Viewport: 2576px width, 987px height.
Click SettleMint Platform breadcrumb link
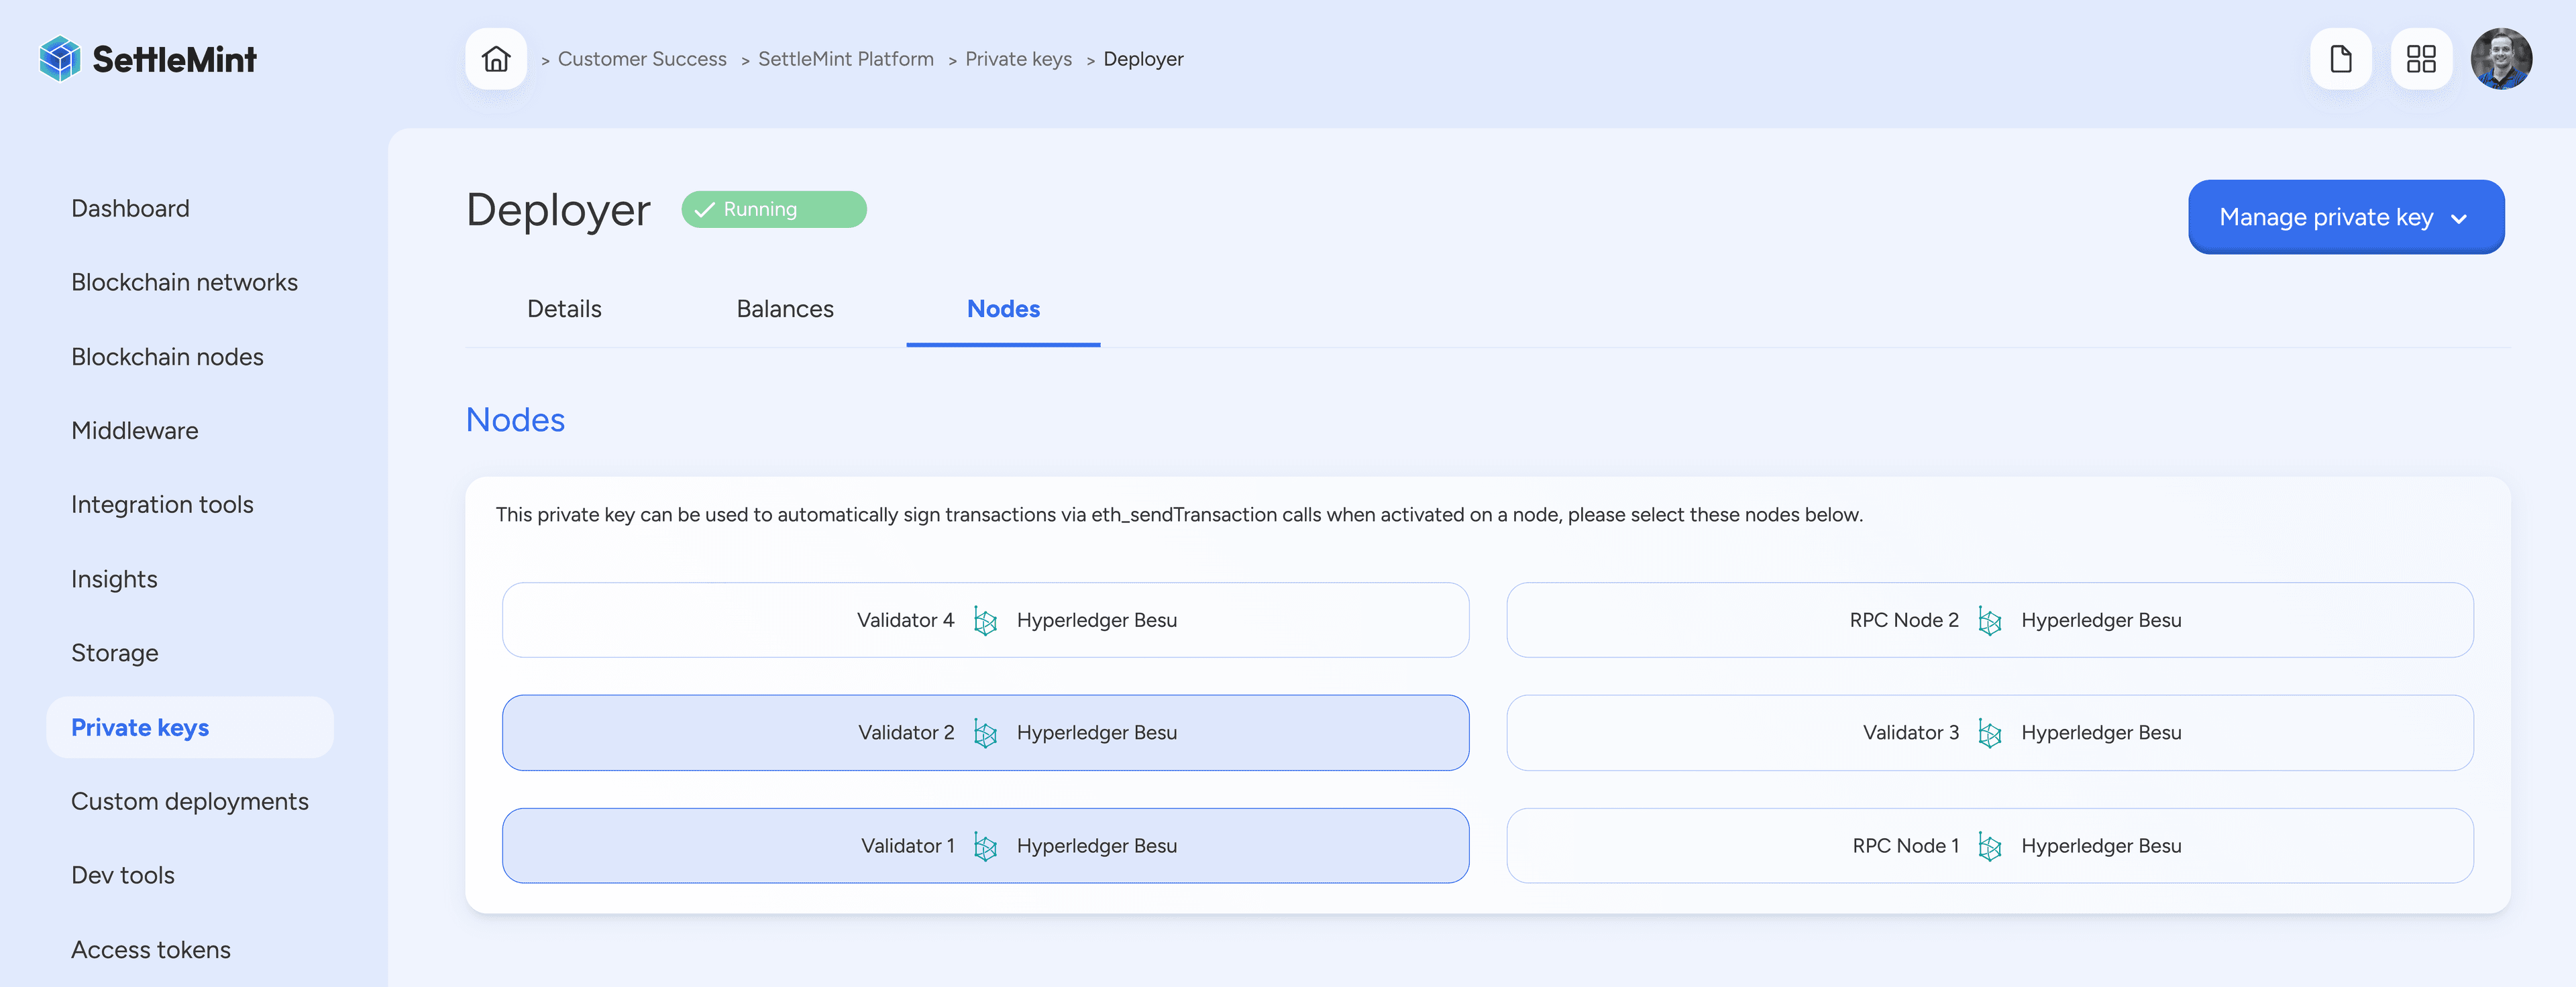coord(845,59)
